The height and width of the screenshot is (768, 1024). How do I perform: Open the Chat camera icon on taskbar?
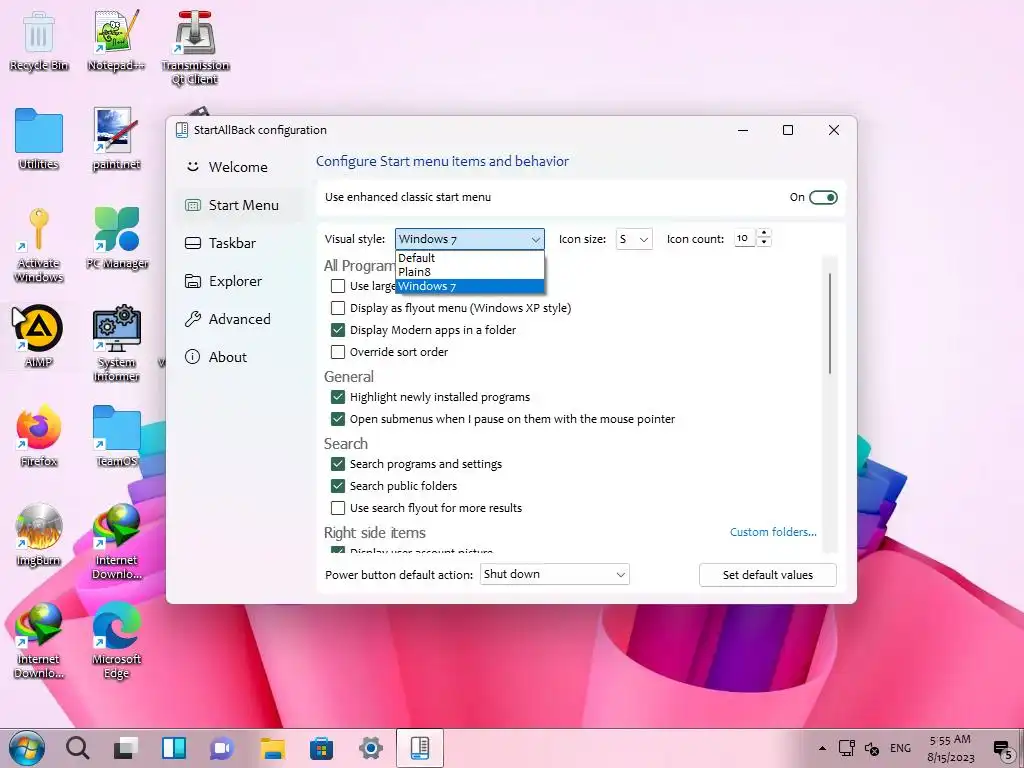(222, 748)
